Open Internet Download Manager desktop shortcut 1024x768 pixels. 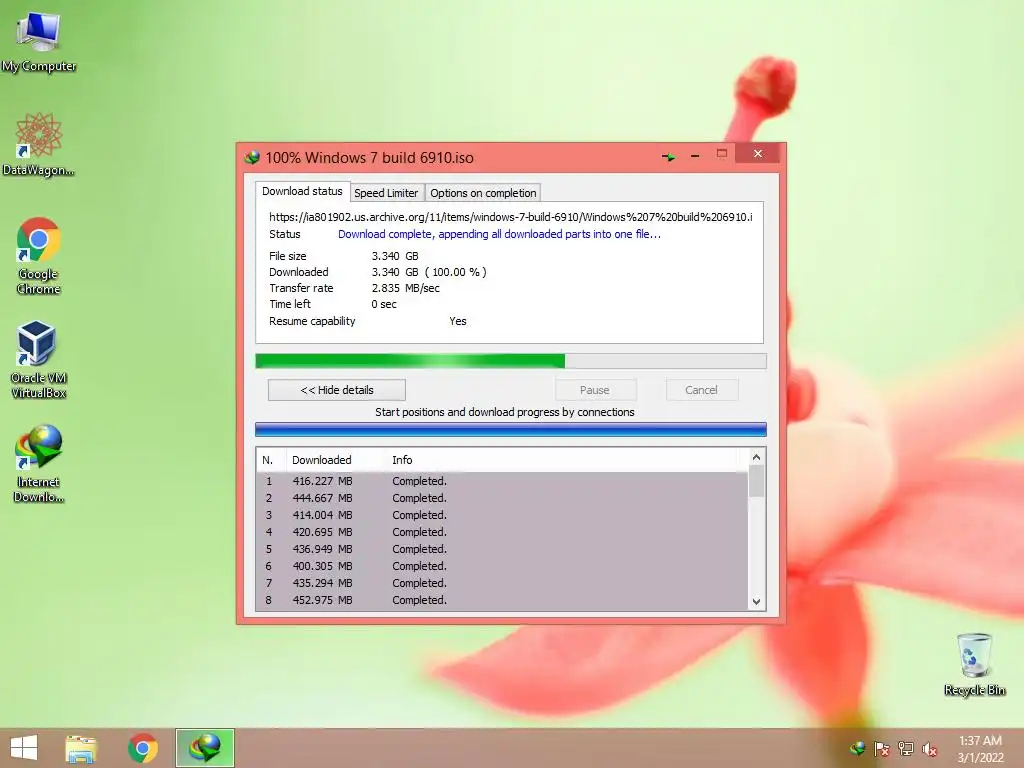point(39,463)
